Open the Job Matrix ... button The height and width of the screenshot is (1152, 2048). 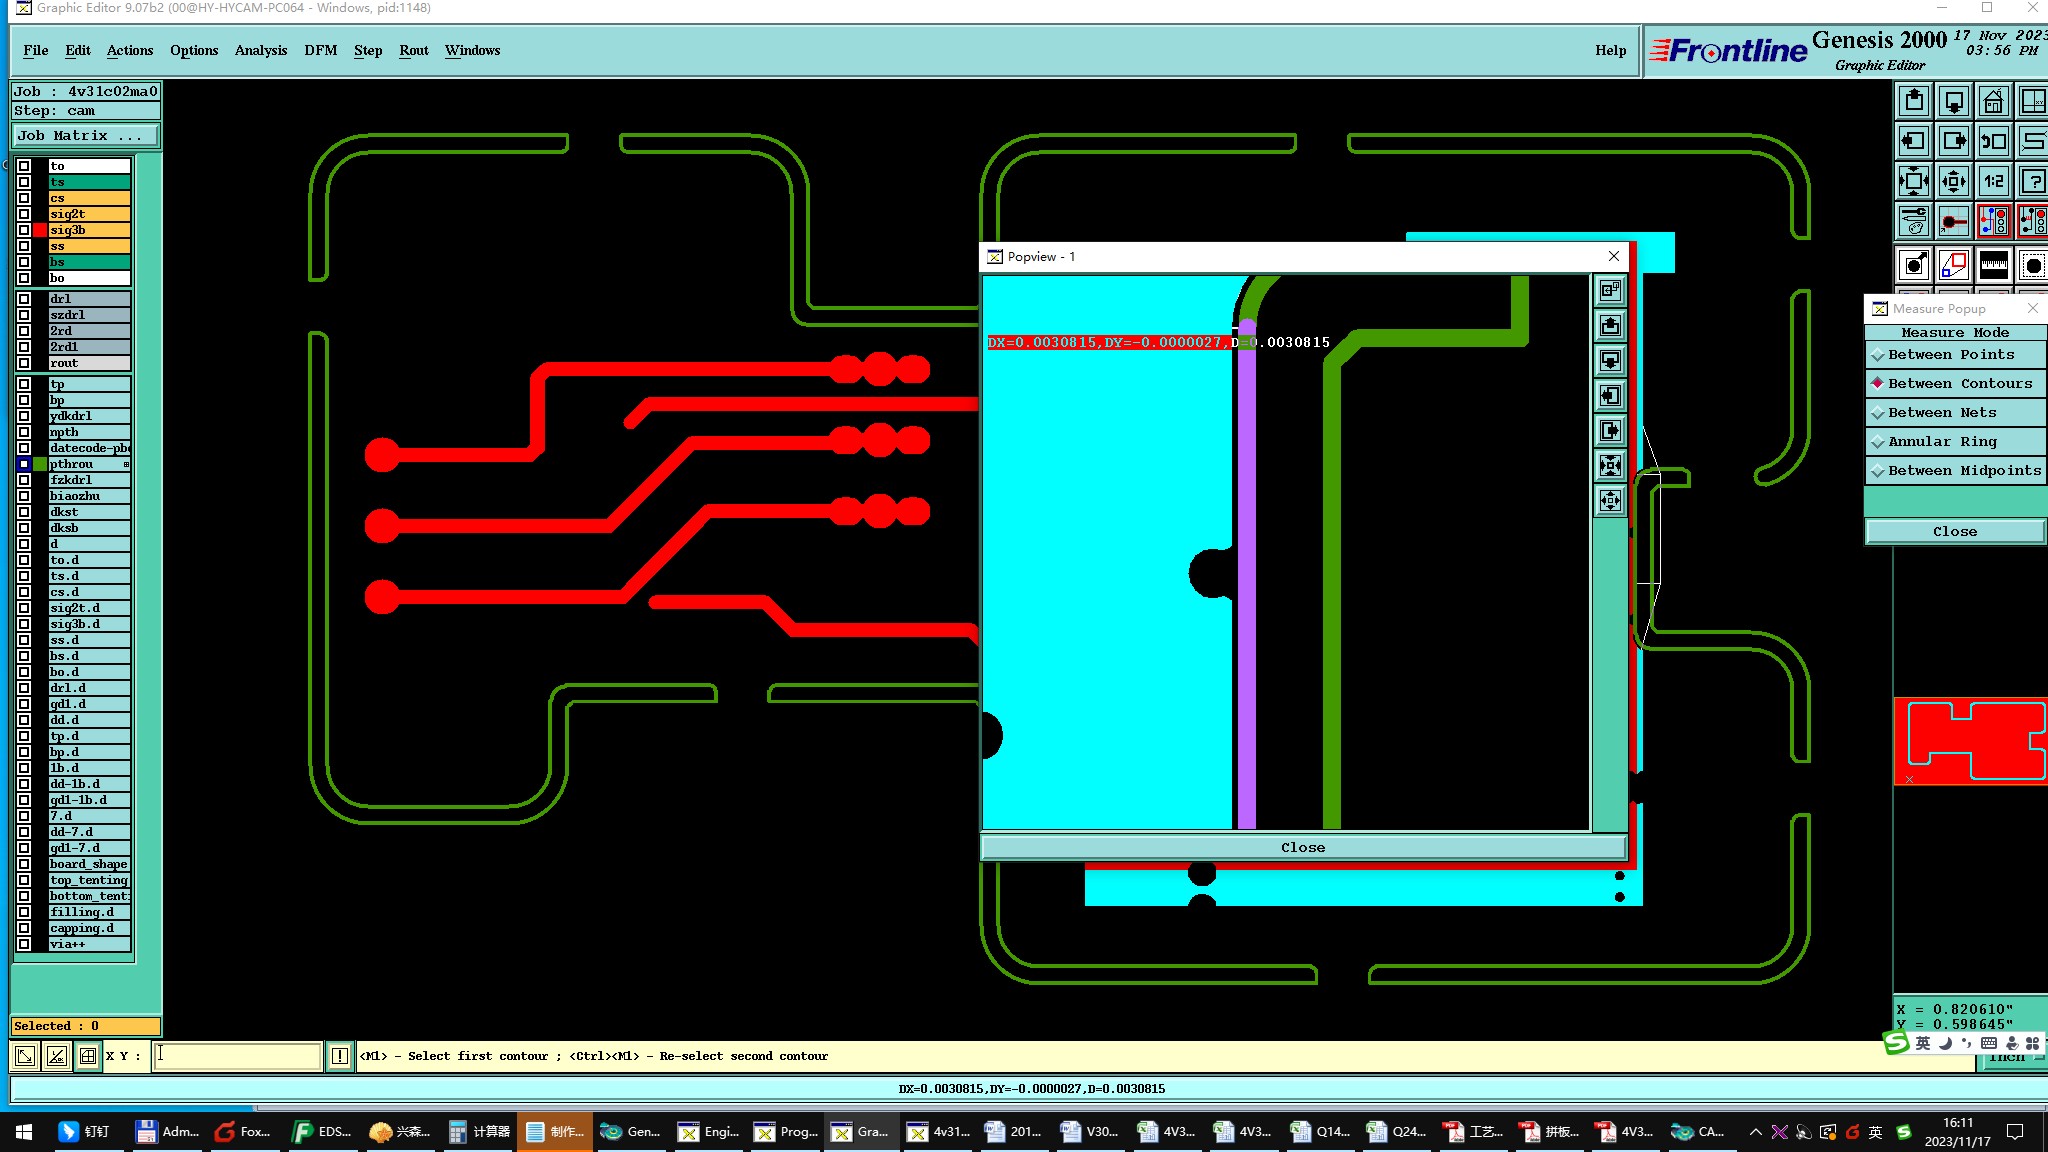click(x=84, y=136)
